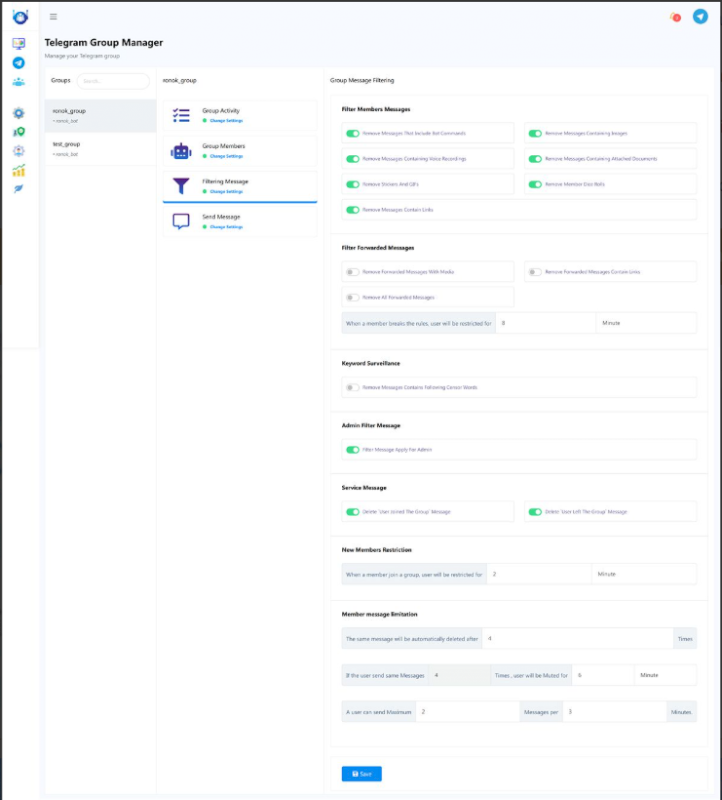
Task: Select the ronok_group entry in Groups list
Action: 101,116
